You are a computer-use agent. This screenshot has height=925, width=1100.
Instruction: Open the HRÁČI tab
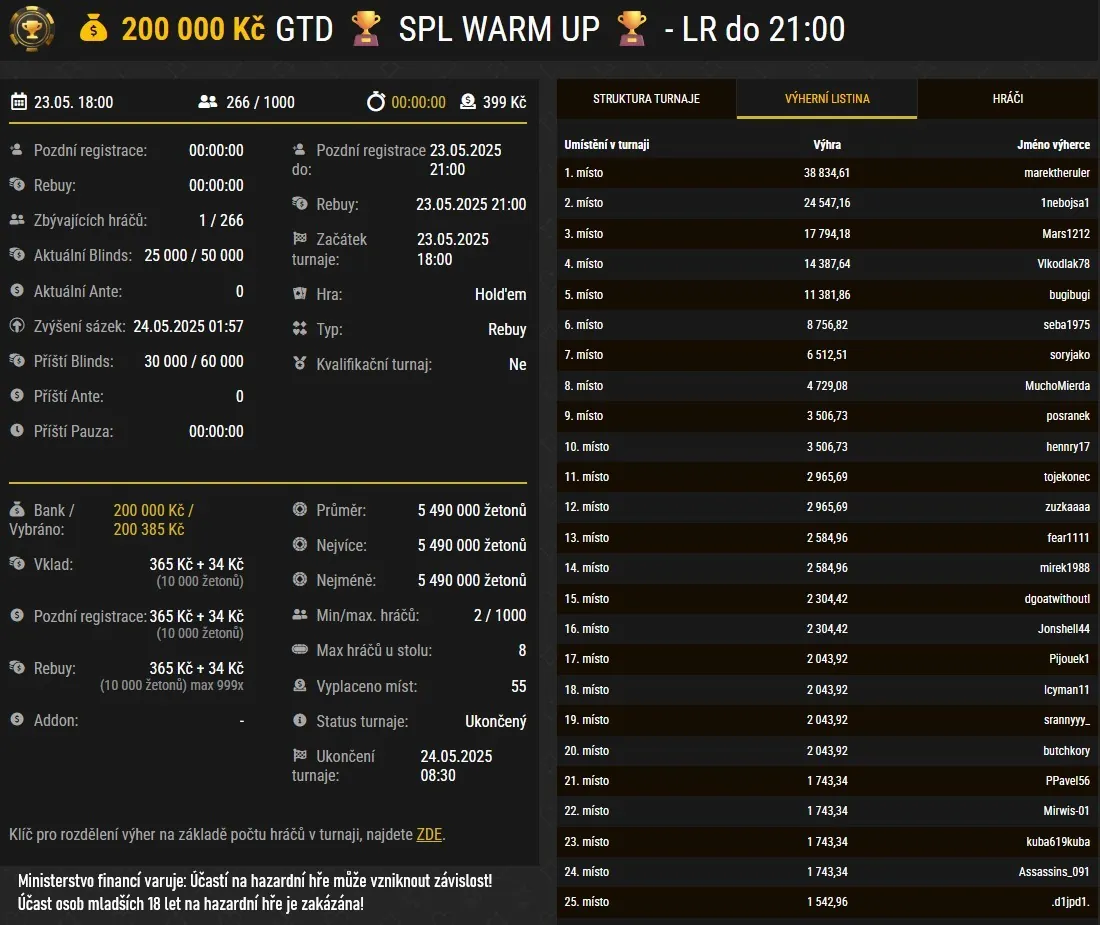[1008, 98]
